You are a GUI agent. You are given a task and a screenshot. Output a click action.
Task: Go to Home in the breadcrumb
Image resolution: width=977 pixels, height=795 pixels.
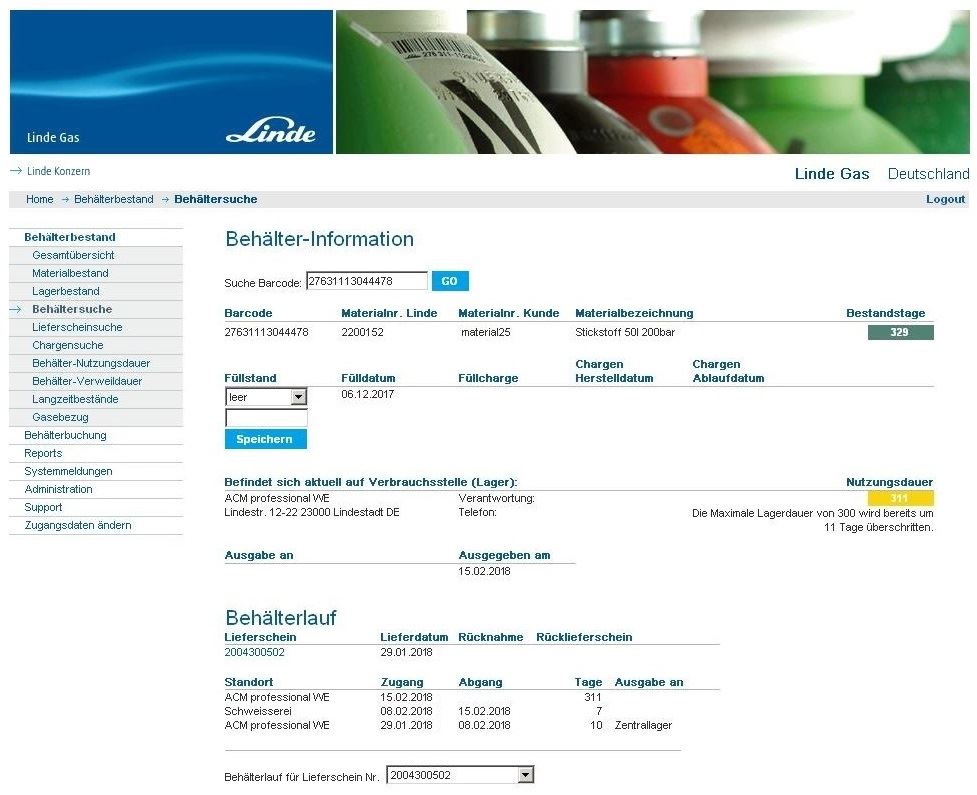(40, 199)
